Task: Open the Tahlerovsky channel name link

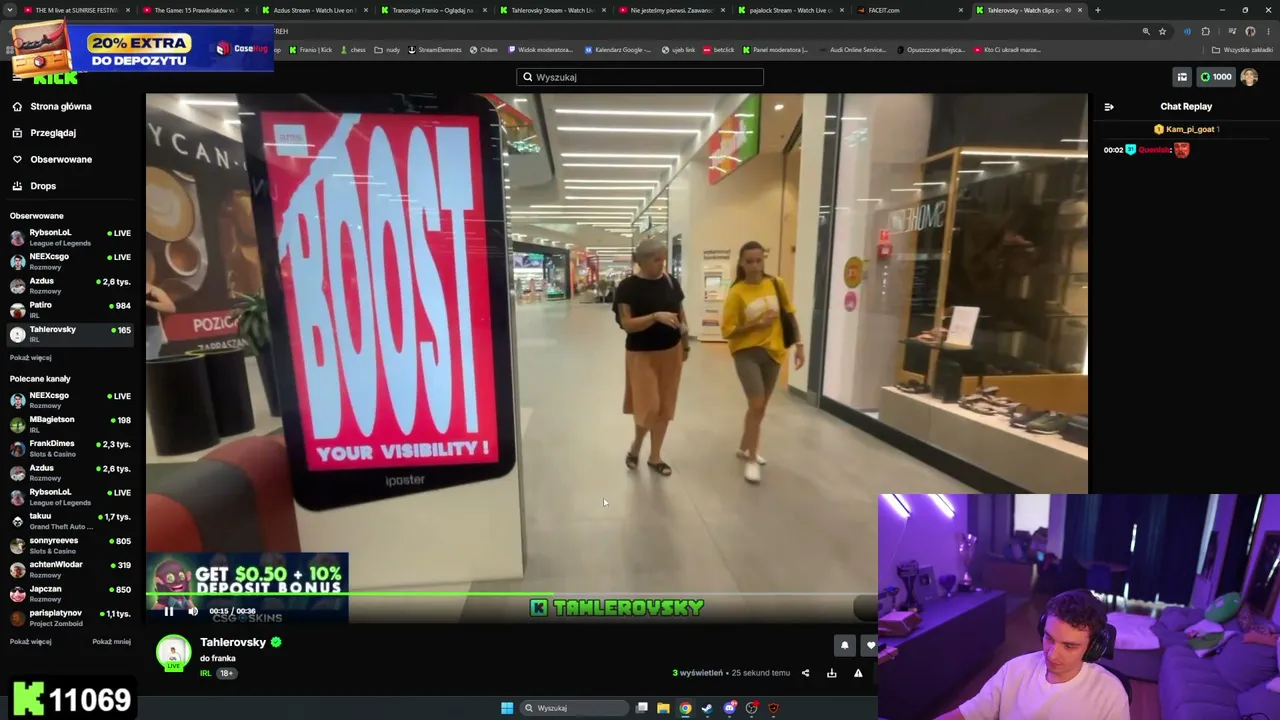Action: coord(233,642)
